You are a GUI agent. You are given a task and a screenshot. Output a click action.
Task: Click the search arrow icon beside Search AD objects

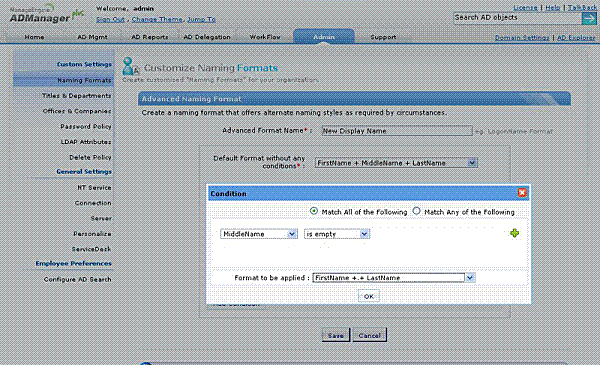pyautogui.click(x=589, y=18)
